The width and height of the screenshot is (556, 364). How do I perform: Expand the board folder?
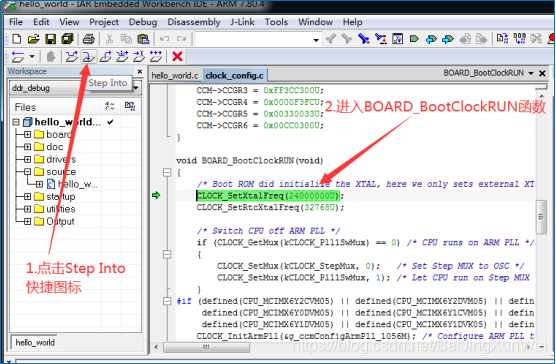(27, 135)
